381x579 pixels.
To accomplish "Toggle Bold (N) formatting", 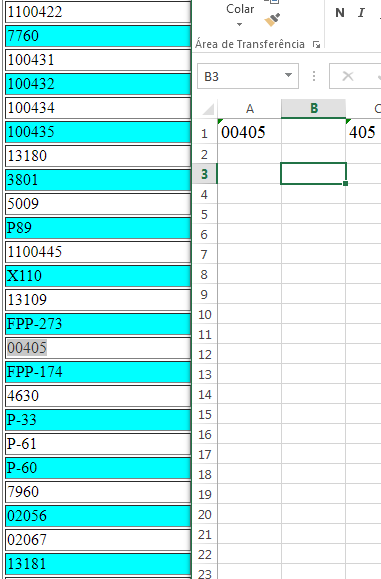I will click(x=340, y=13).
